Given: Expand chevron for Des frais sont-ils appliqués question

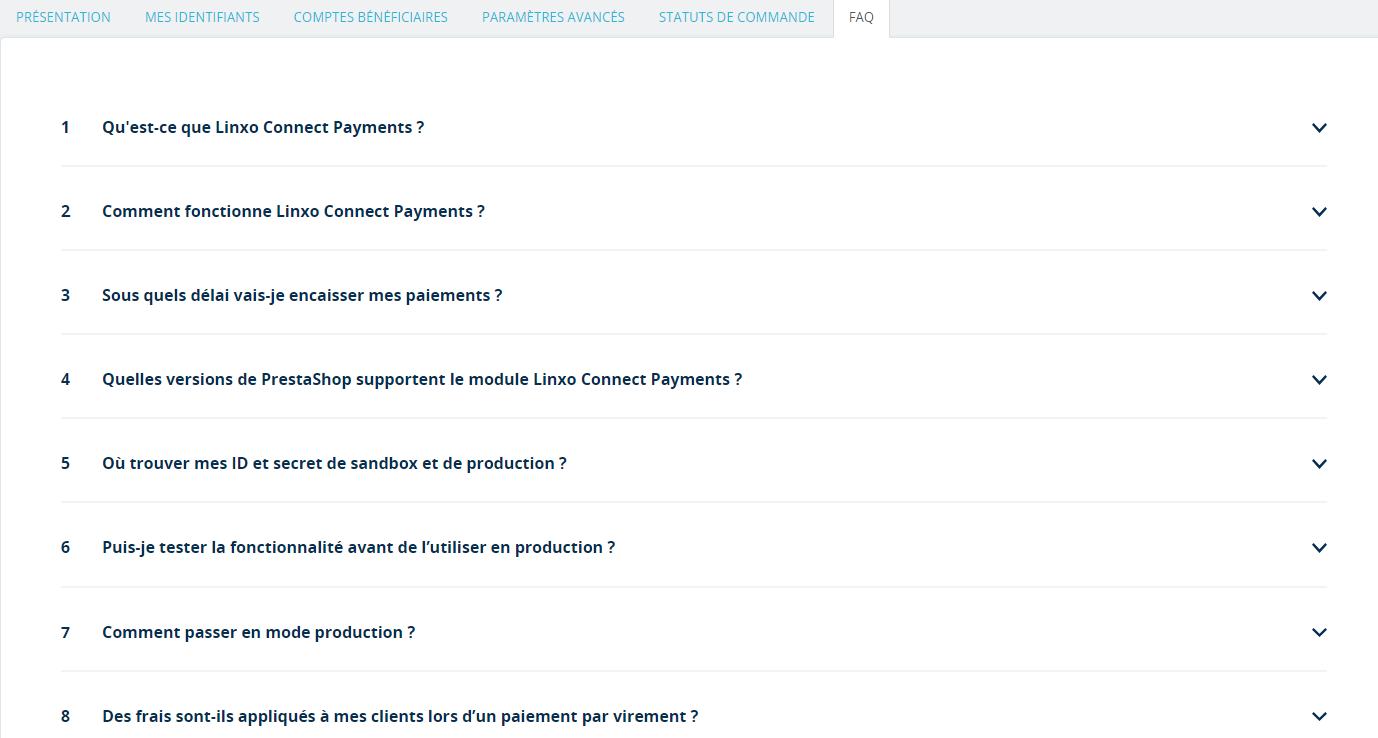Looking at the screenshot, I should 1319,716.
